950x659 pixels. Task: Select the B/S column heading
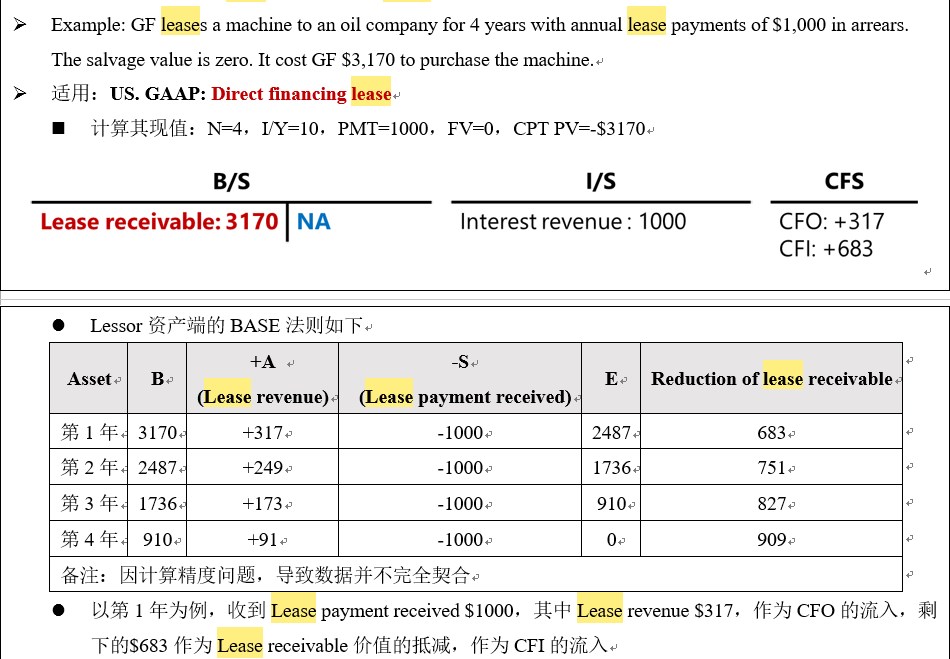tap(231, 181)
